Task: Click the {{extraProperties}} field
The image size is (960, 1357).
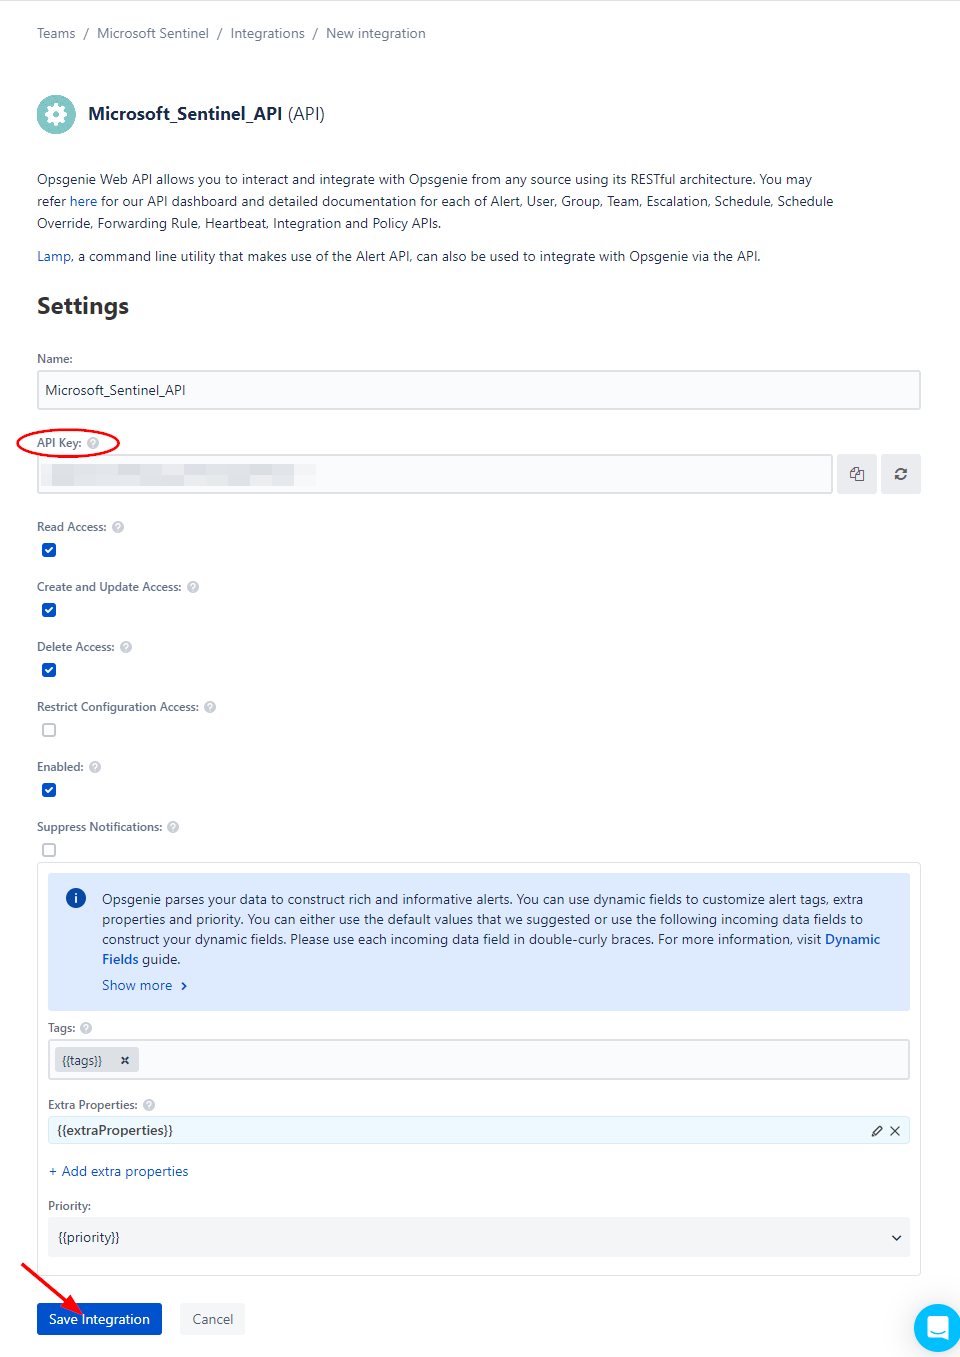Action: coord(479,1131)
